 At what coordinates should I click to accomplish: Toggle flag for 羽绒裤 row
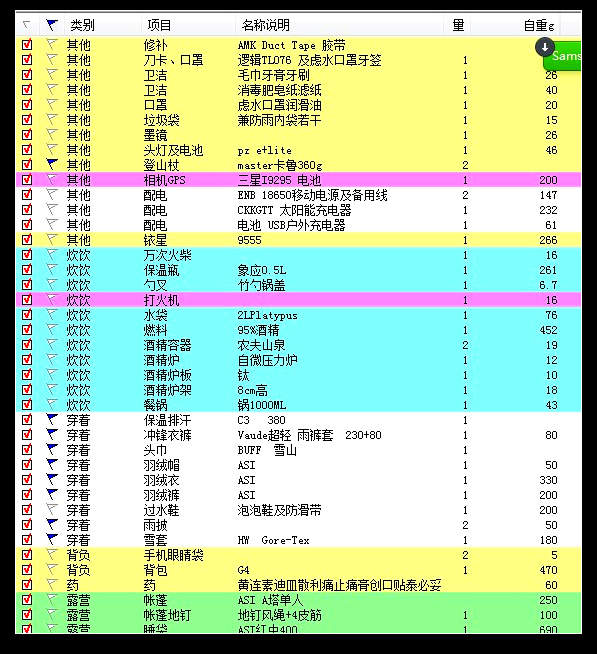point(51,495)
